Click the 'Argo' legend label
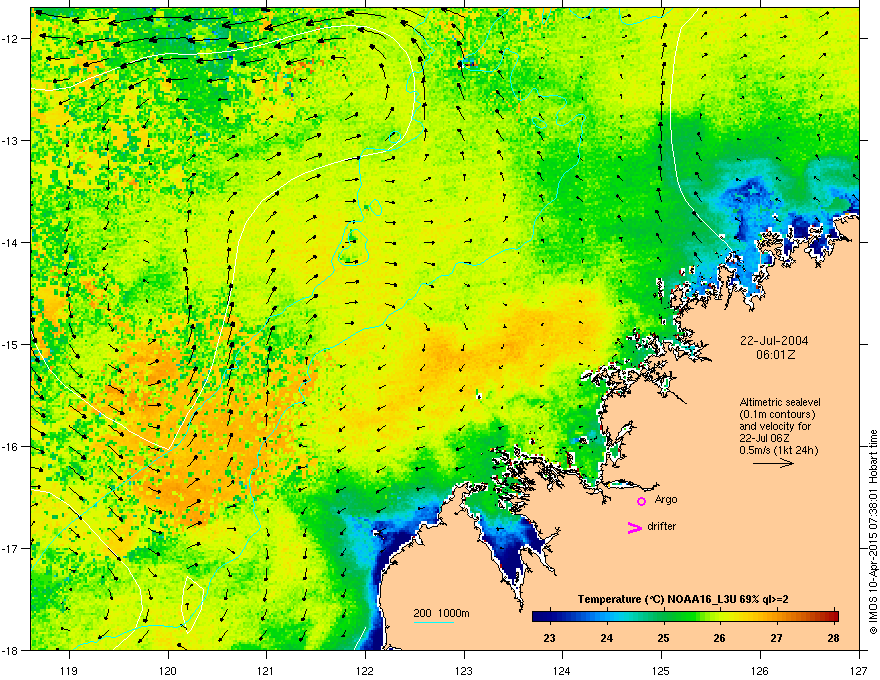This screenshot has width=880, height=680. (x=666, y=499)
